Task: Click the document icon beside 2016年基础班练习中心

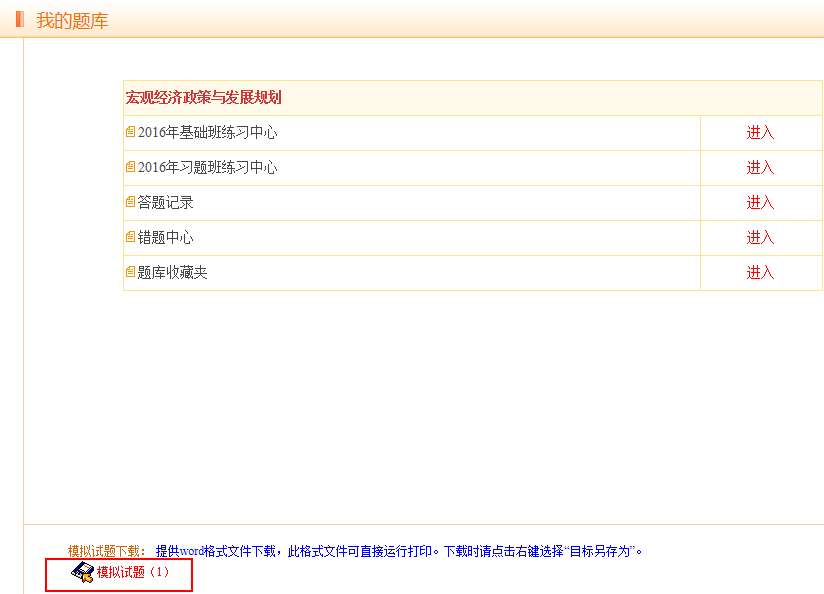Action: pos(130,132)
